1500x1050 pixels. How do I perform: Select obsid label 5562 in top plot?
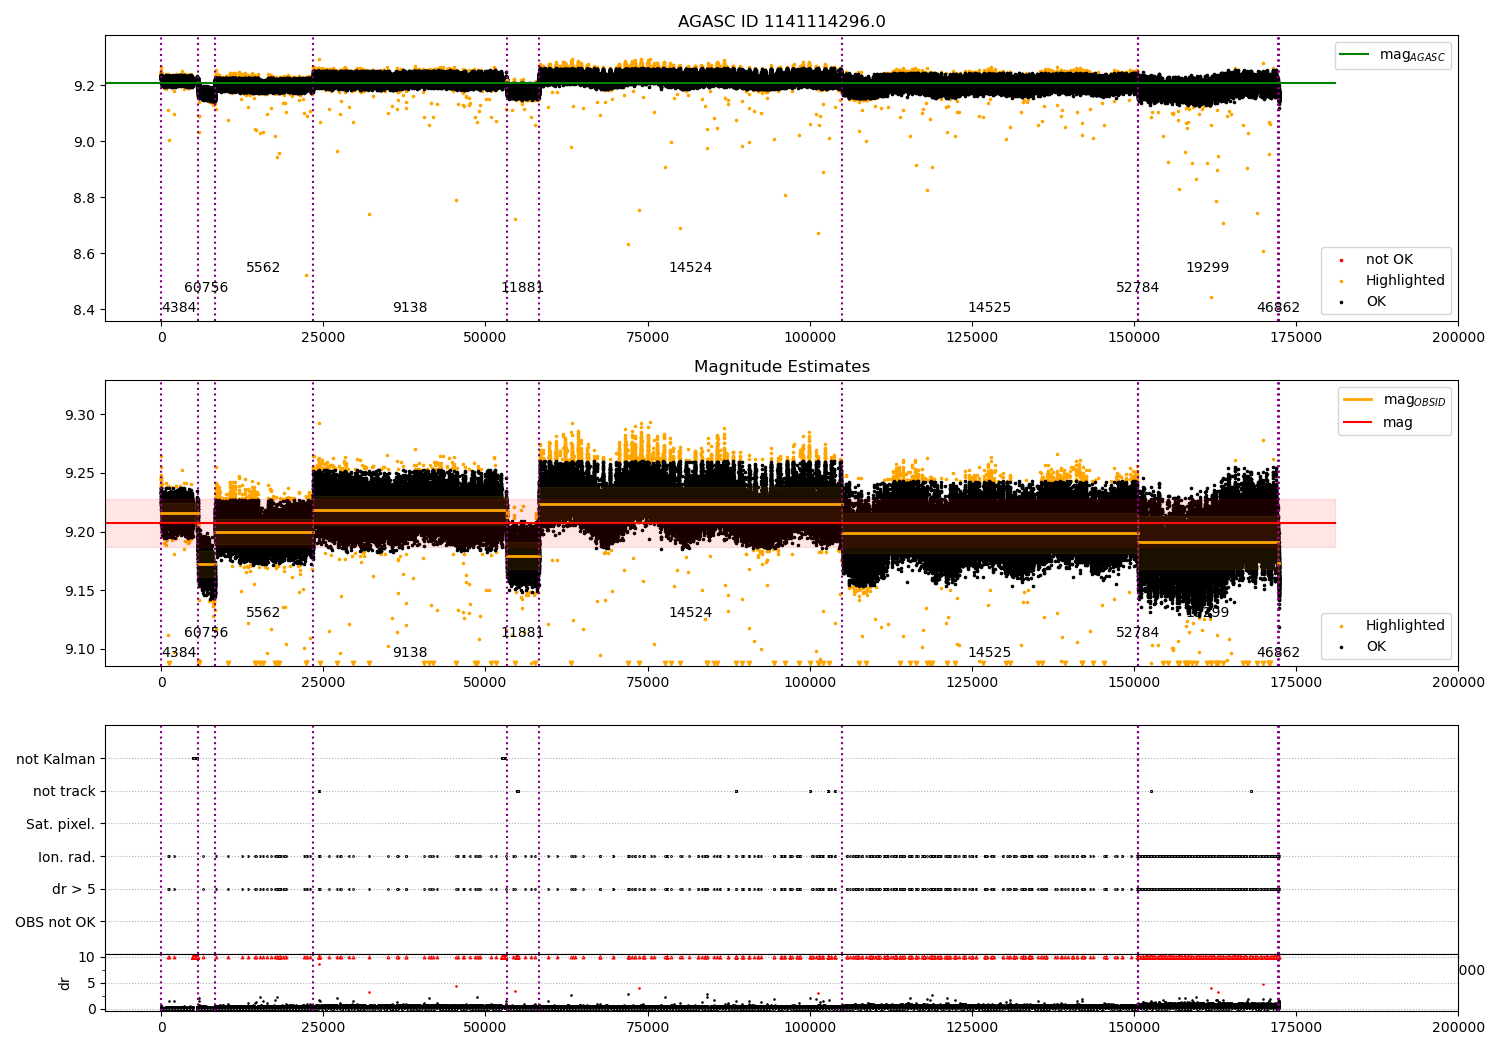click(x=263, y=268)
